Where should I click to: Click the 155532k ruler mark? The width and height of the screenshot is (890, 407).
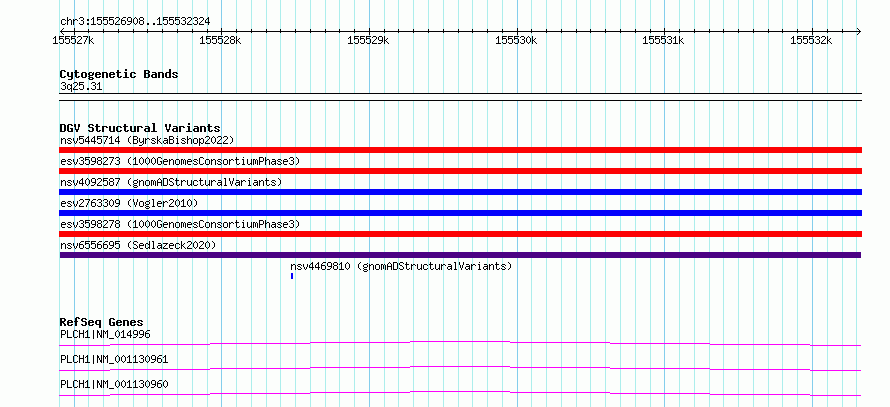click(x=812, y=40)
